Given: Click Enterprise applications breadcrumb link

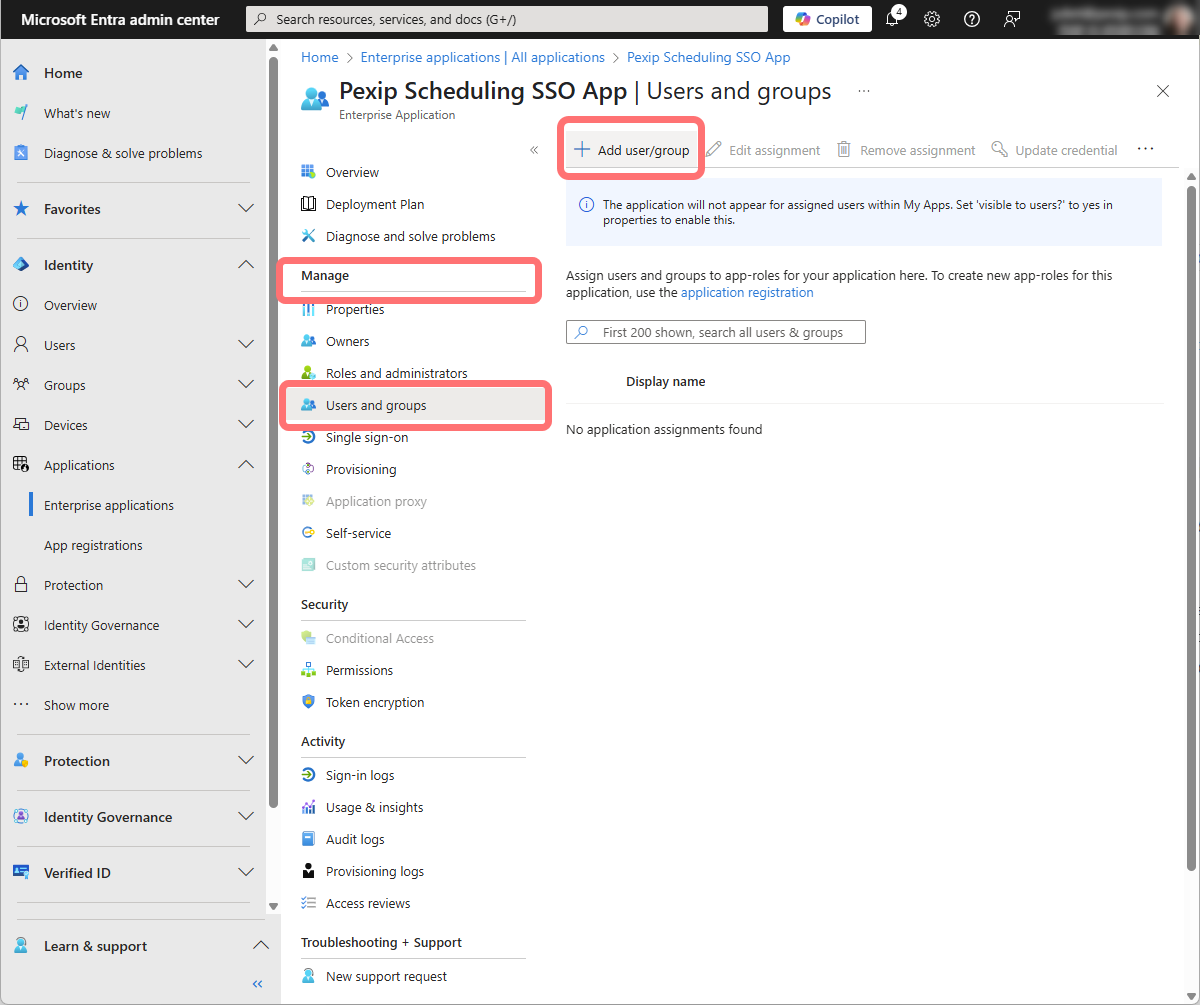Looking at the screenshot, I should [482, 57].
